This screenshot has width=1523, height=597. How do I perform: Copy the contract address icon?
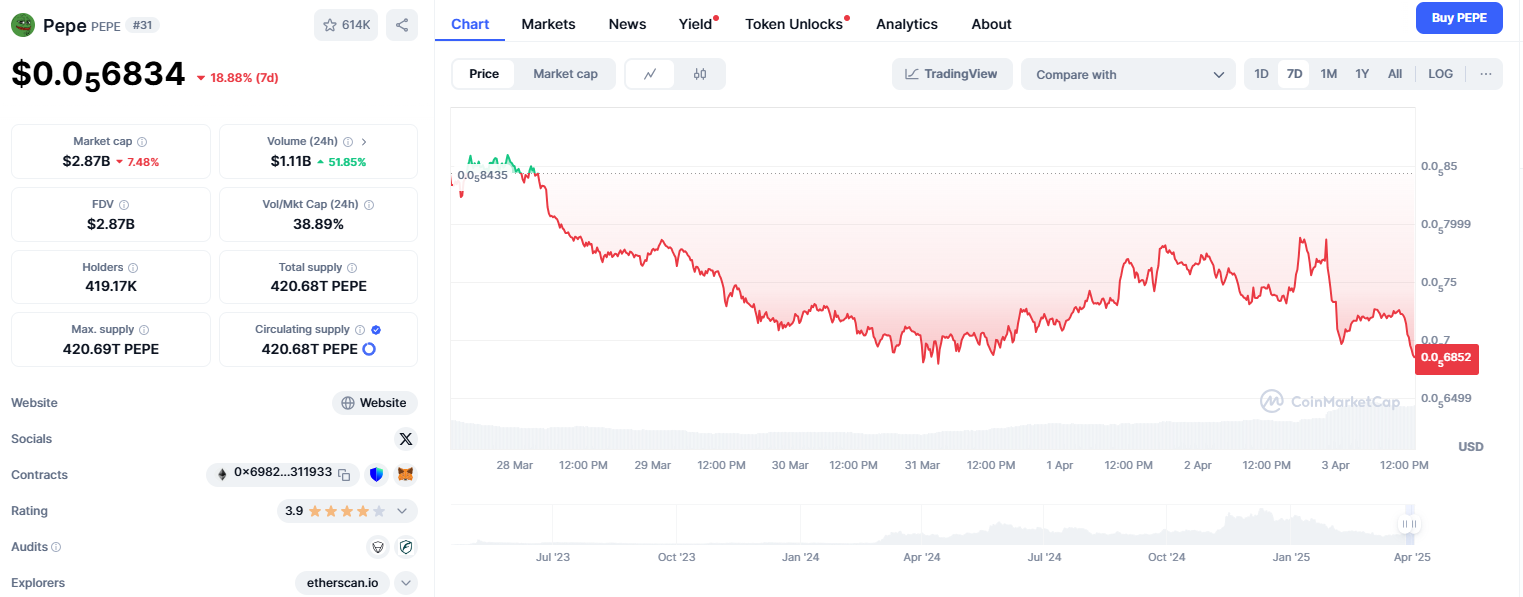(x=344, y=474)
